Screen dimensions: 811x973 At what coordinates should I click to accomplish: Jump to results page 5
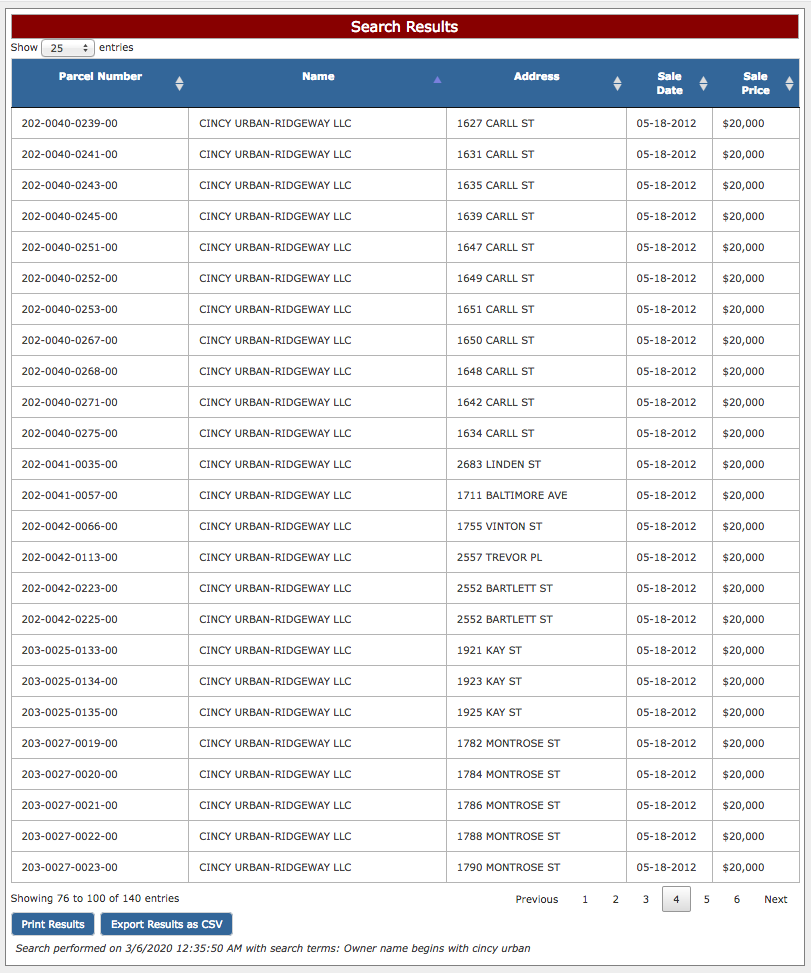(707, 899)
